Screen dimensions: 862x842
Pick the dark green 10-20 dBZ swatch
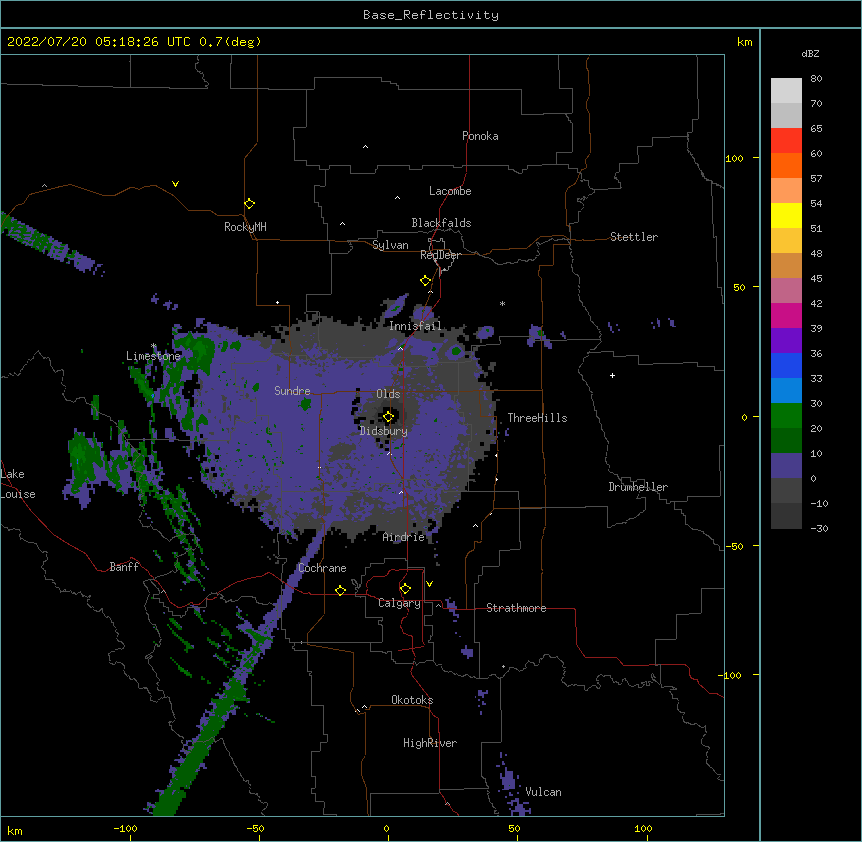coord(786,441)
